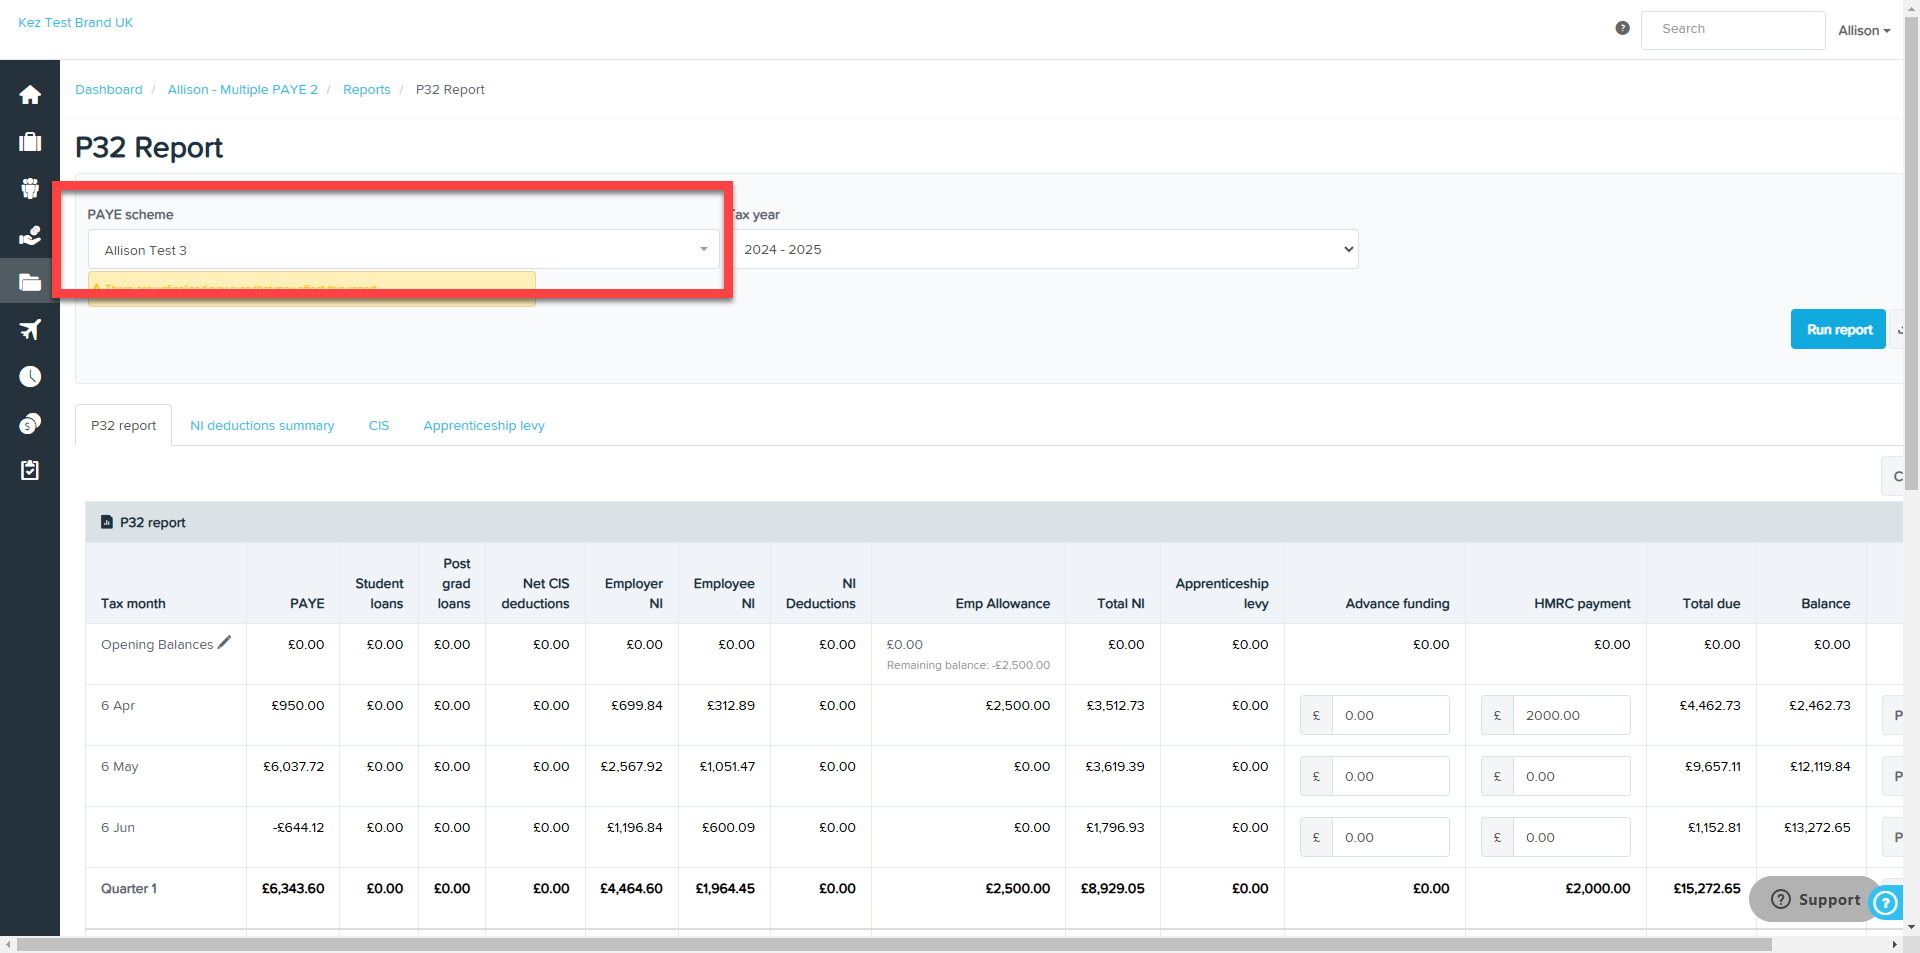Viewport: 1920px width, 953px height.
Task: Click the Run report button
Action: tap(1838, 329)
